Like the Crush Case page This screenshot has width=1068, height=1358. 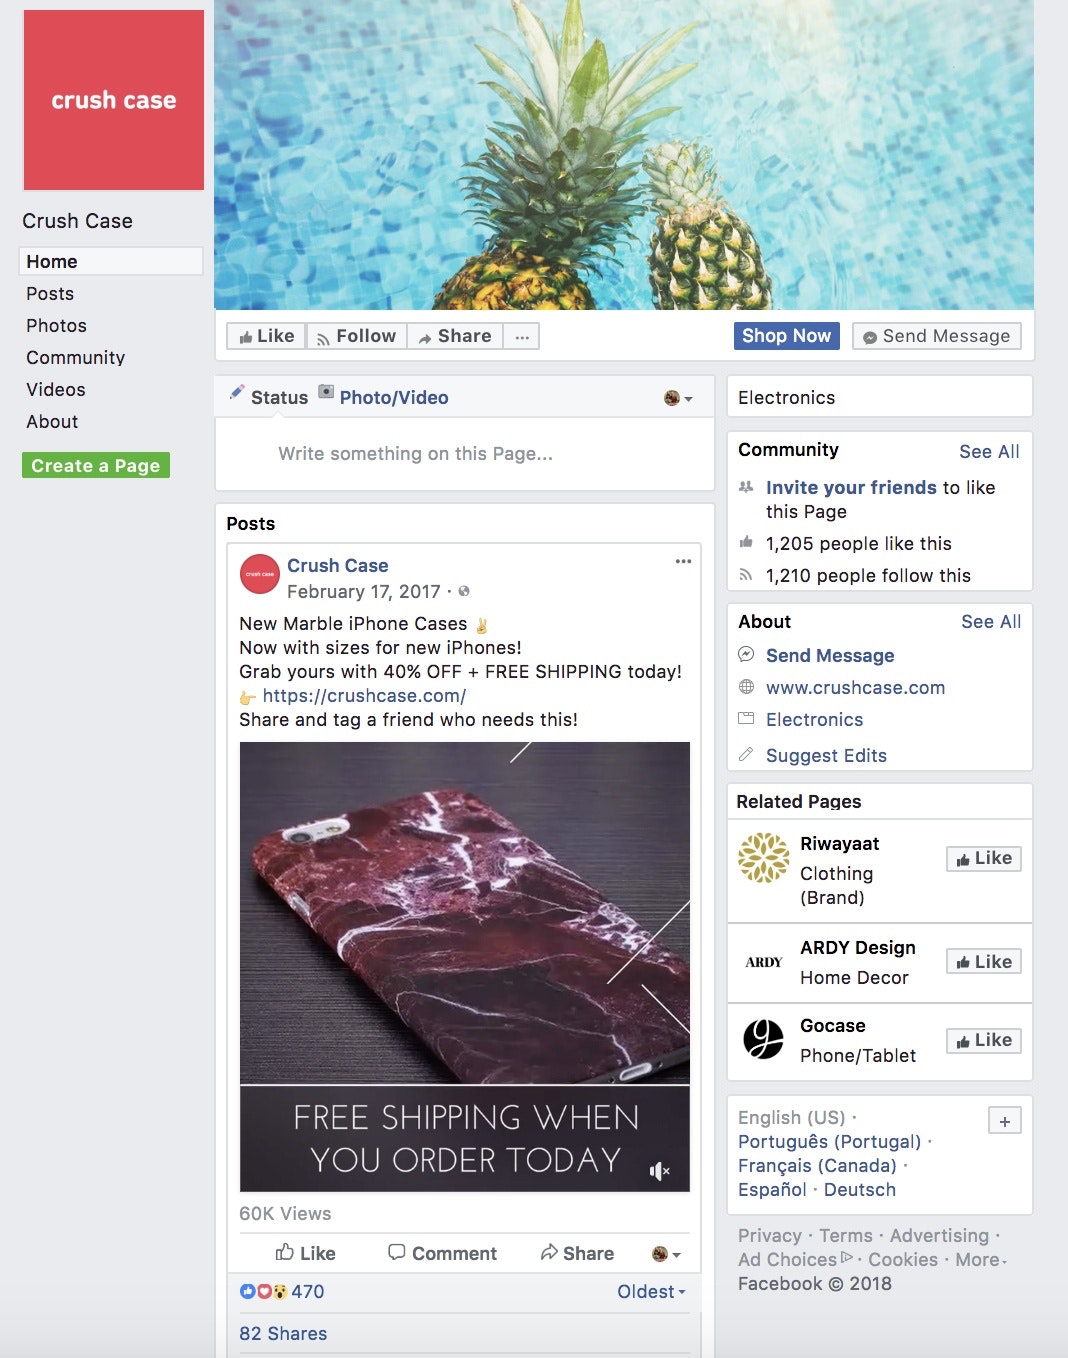pyautogui.click(x=267, y=337)
